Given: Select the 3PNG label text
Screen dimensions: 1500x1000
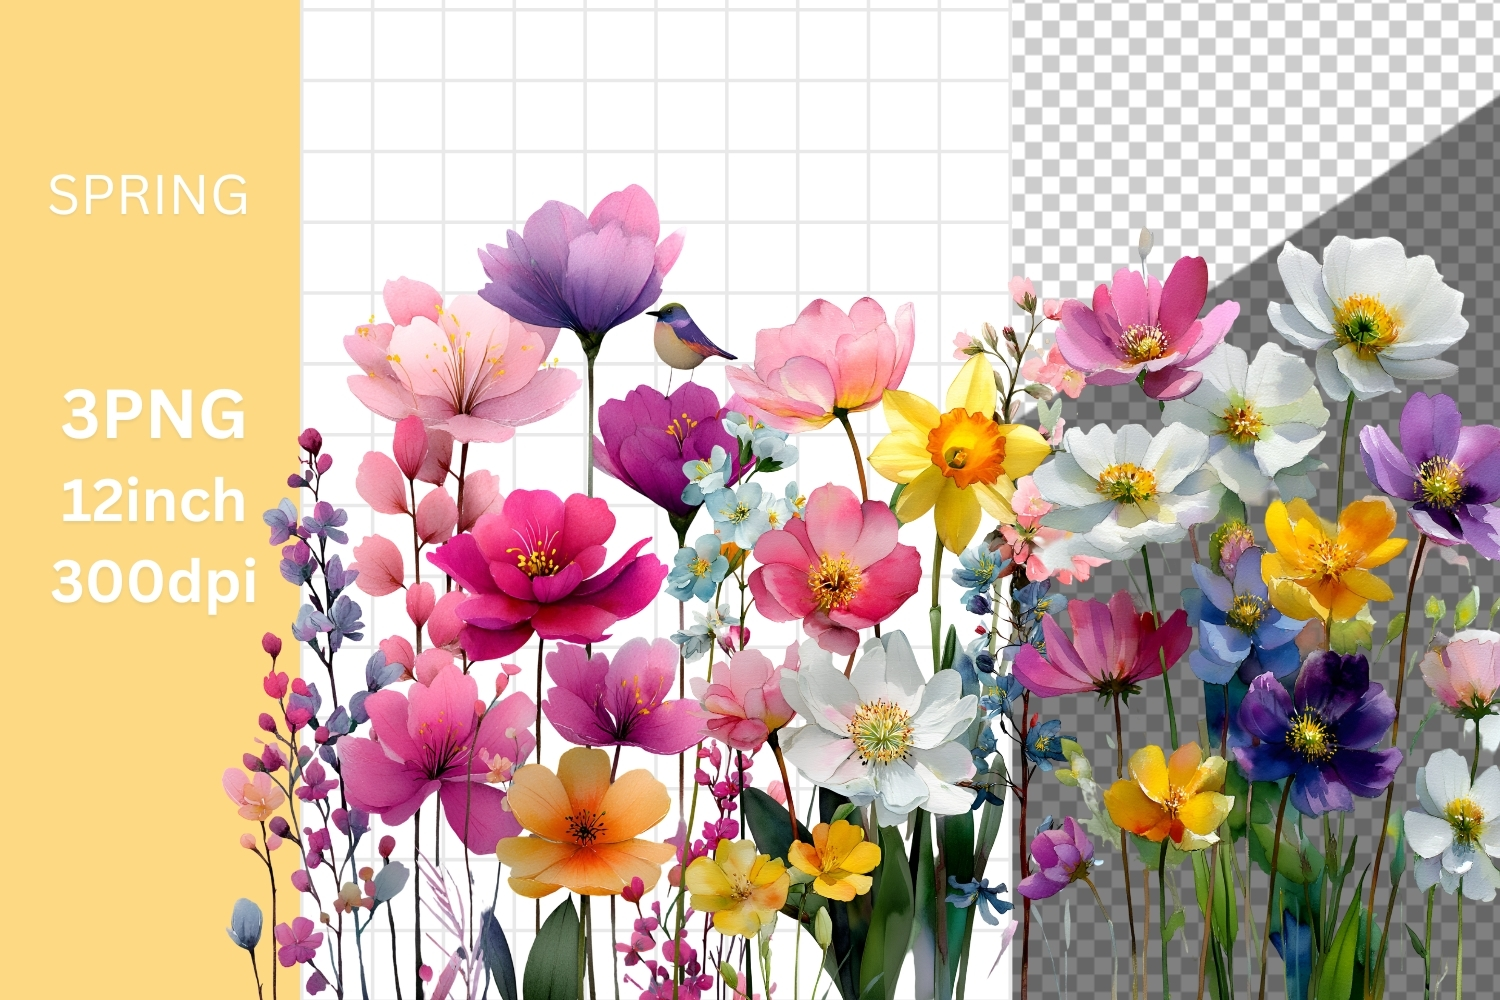Looking at the screenshot, I should tap(153, 415).
